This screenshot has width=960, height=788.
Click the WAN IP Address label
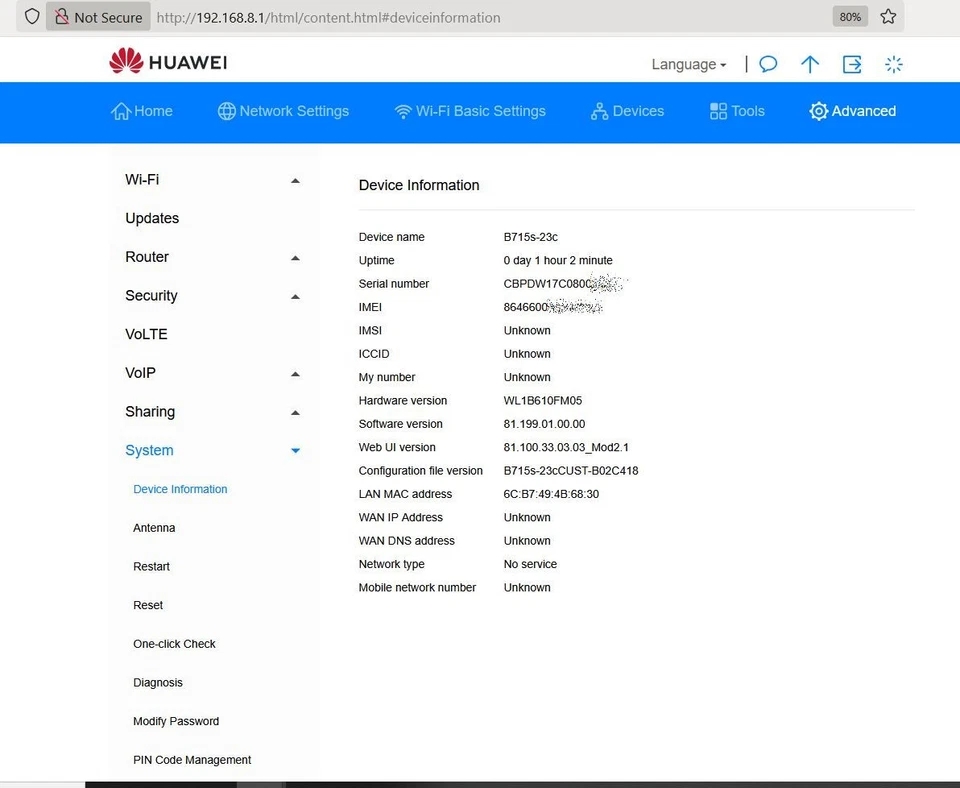pyautogui.click(x=400, y=517)
